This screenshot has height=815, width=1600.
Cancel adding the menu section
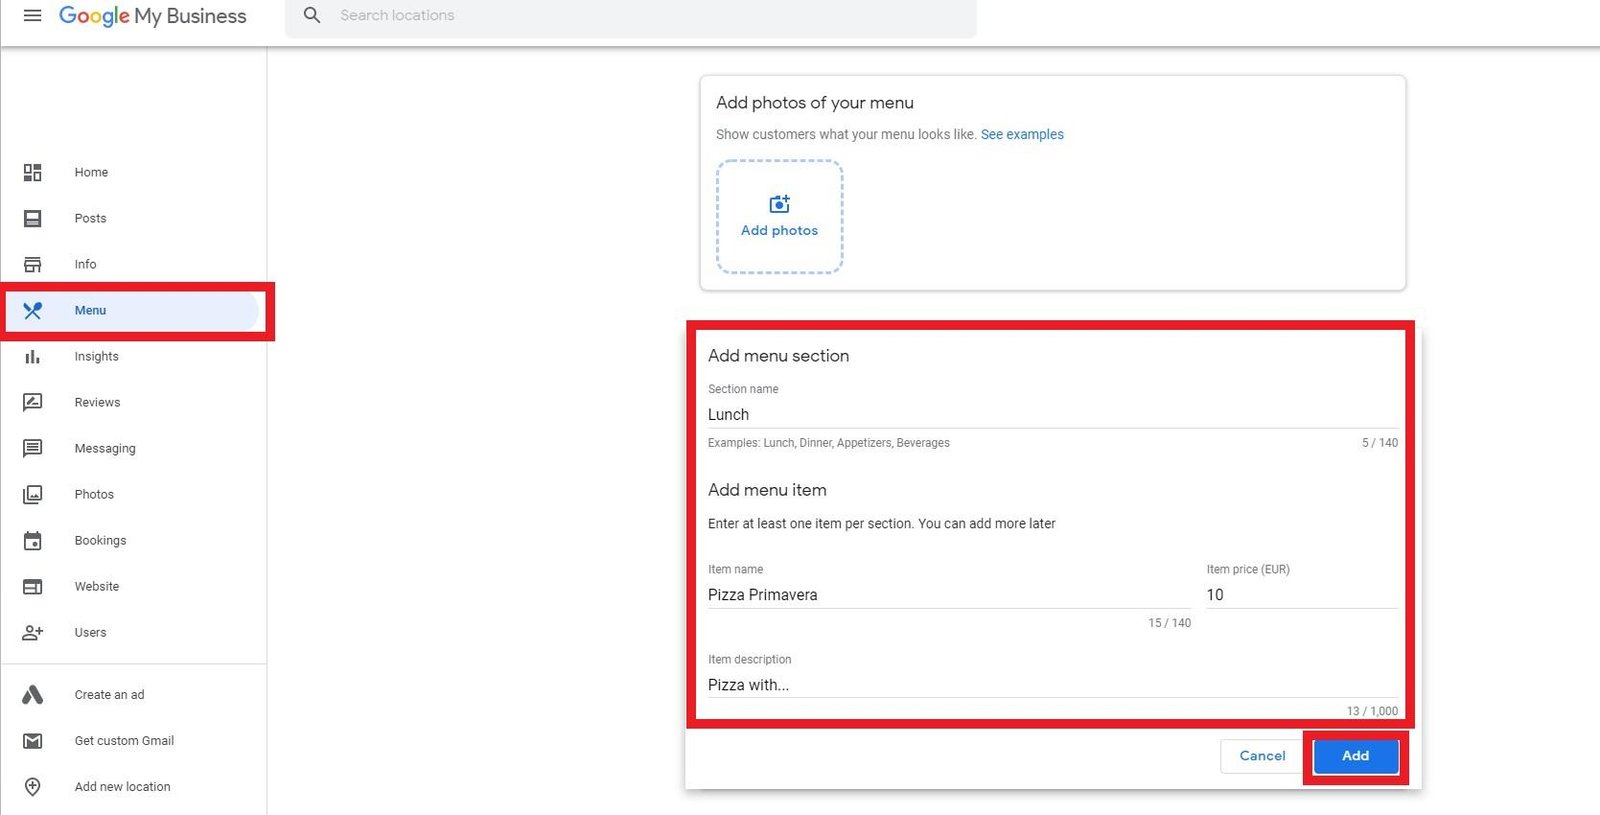point(1262,756)
